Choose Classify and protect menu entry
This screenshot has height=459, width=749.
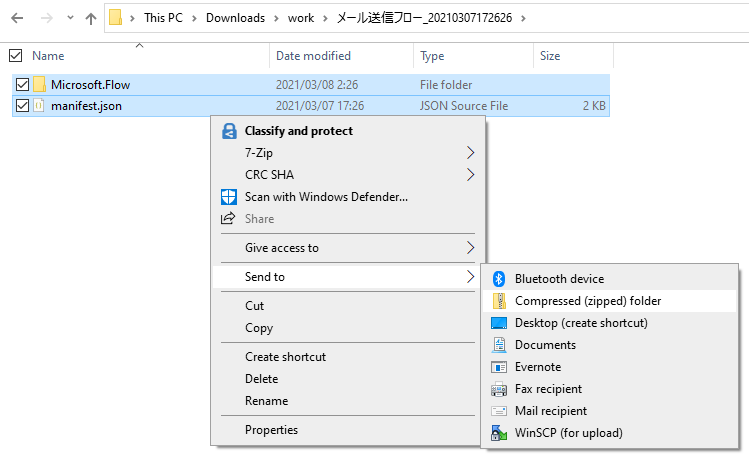299,131
